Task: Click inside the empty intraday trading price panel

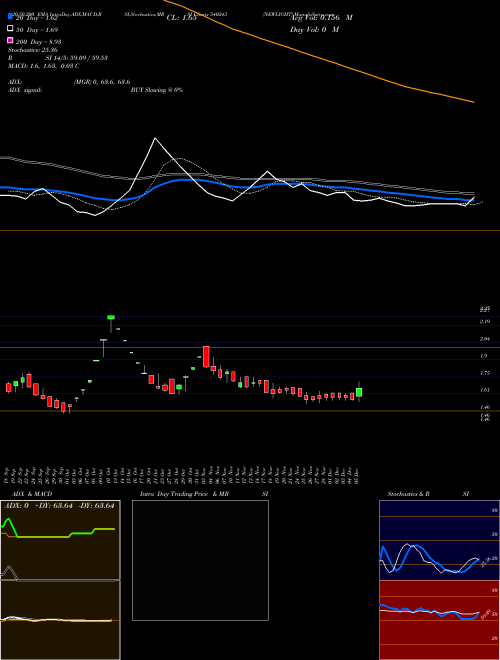Action: (x=200, y=560)
